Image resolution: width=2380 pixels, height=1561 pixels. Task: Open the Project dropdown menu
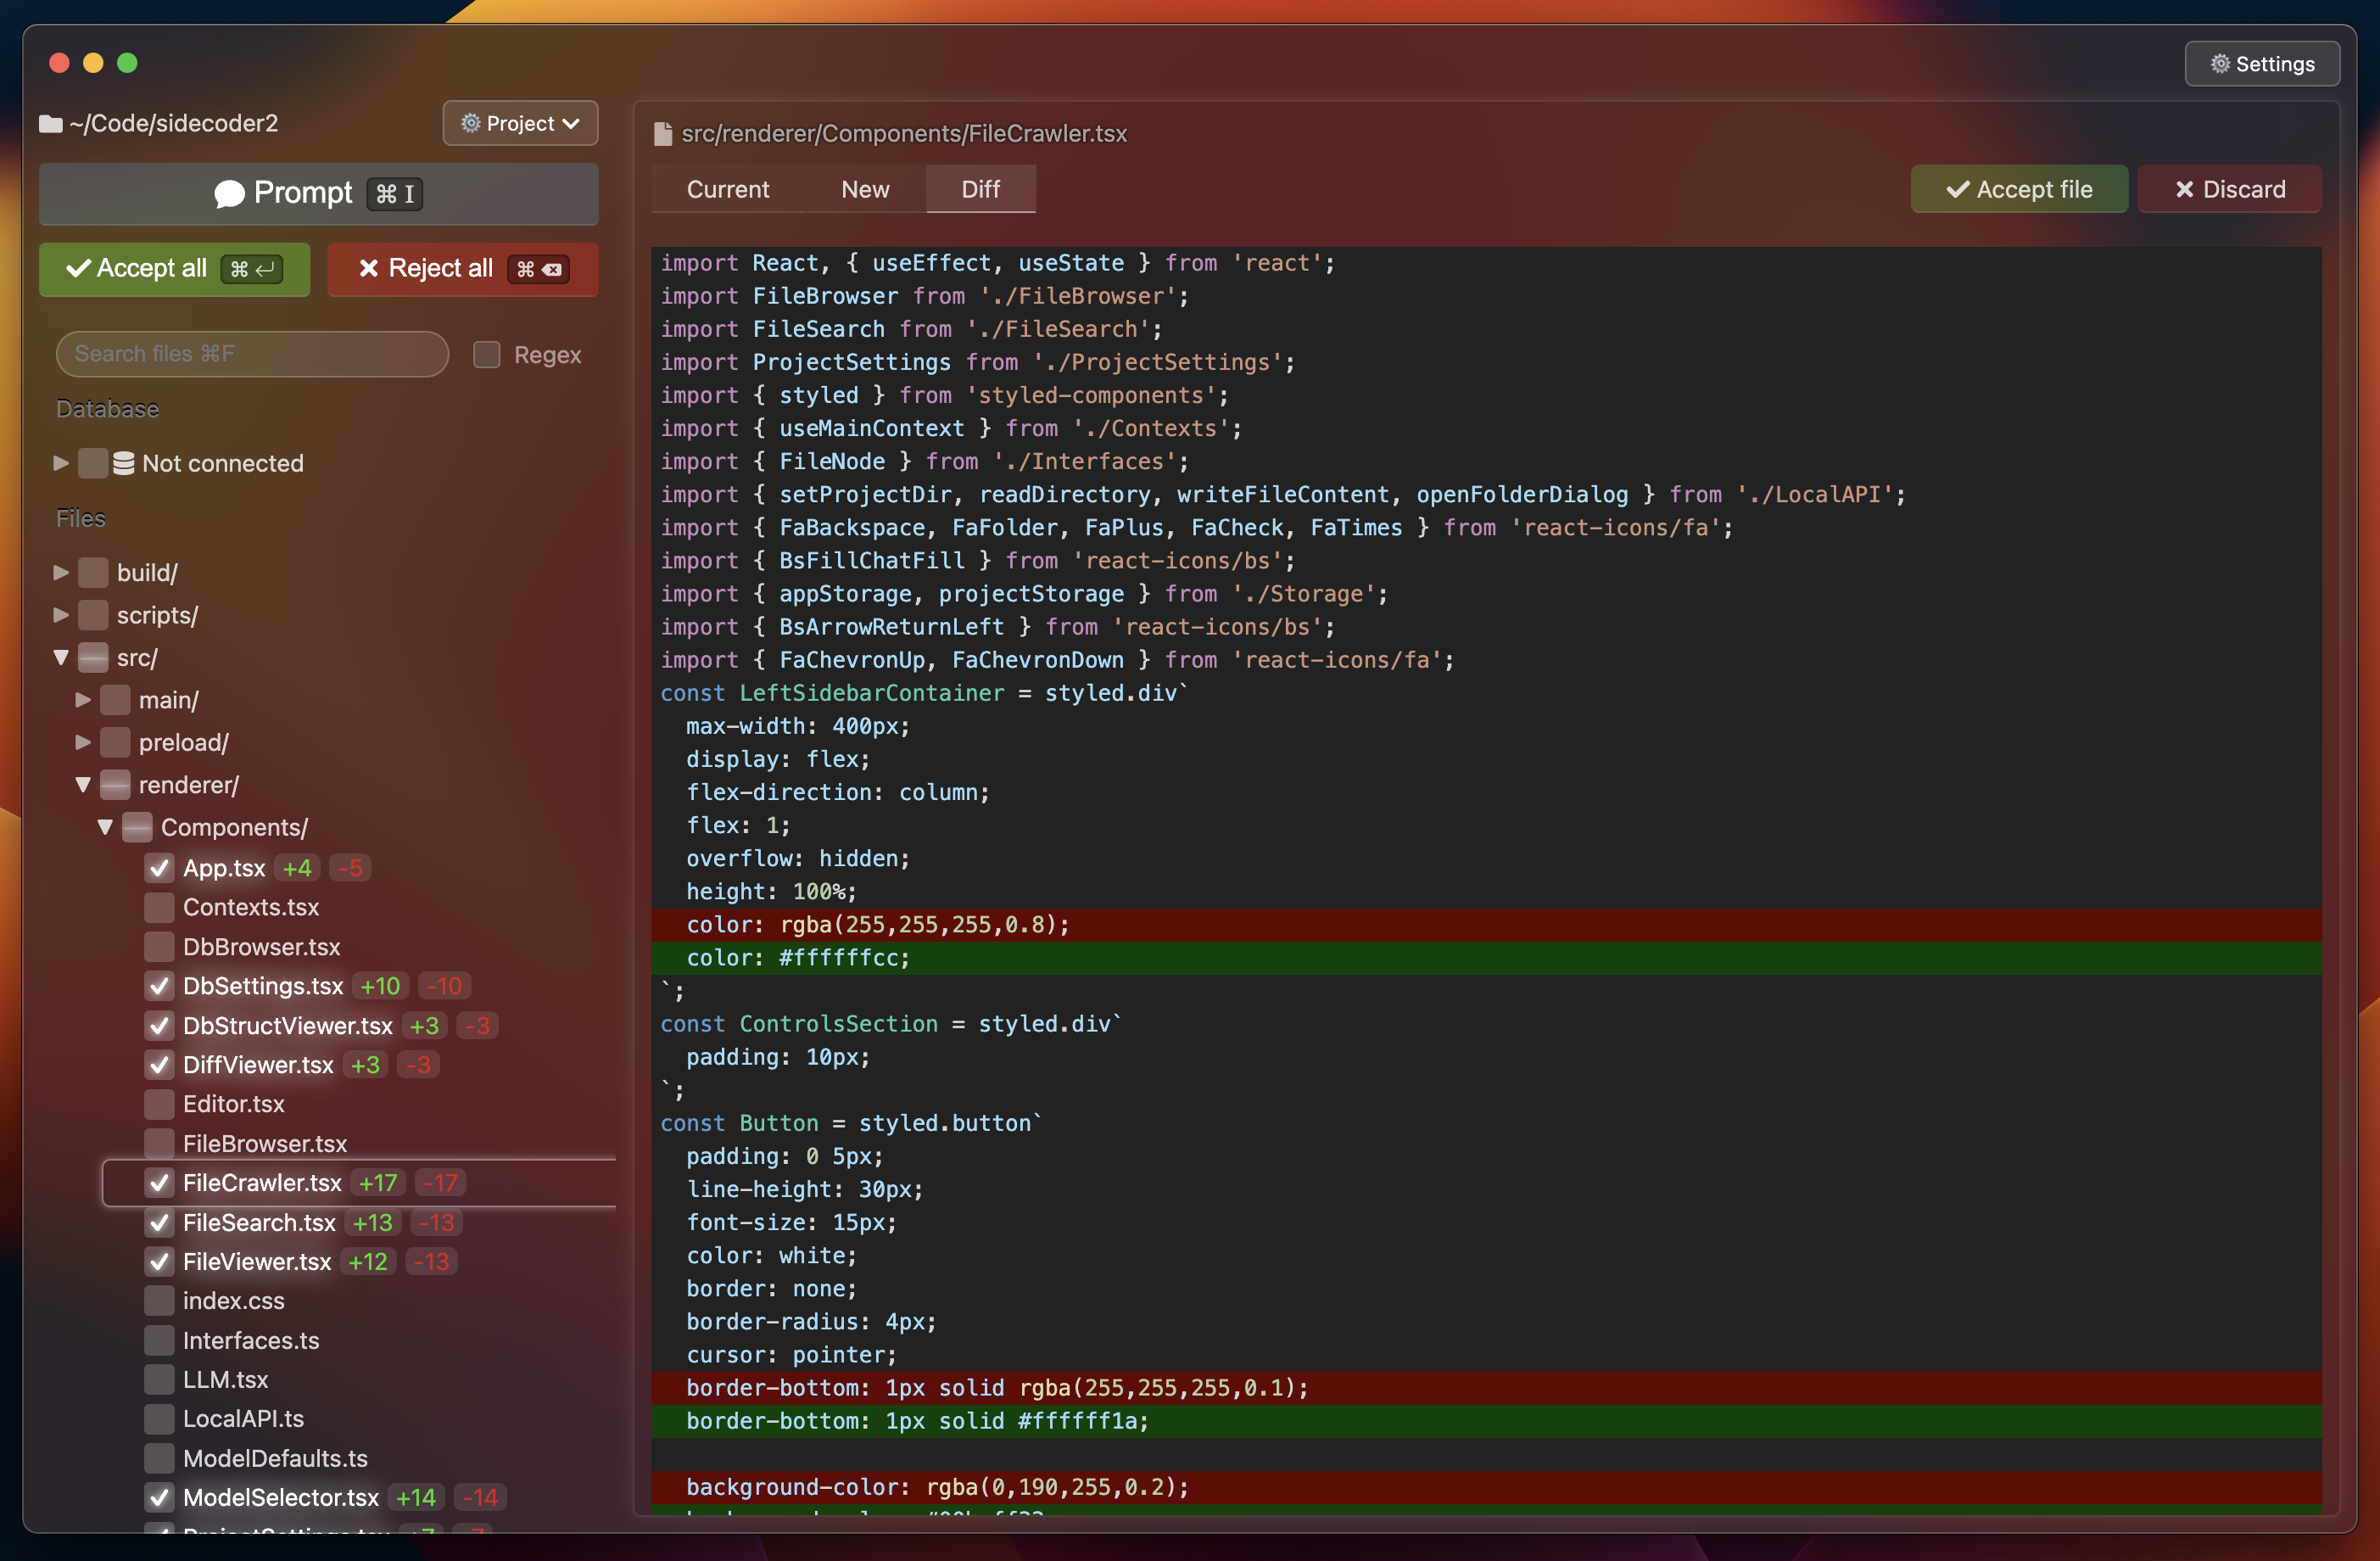point(520,124)
